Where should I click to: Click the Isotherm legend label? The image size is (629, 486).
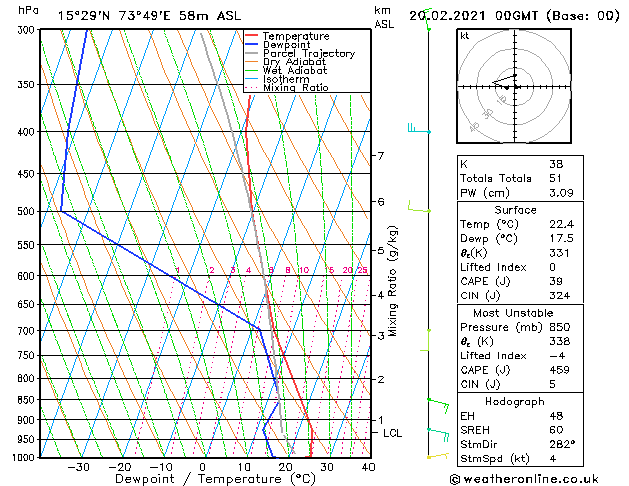286,79
